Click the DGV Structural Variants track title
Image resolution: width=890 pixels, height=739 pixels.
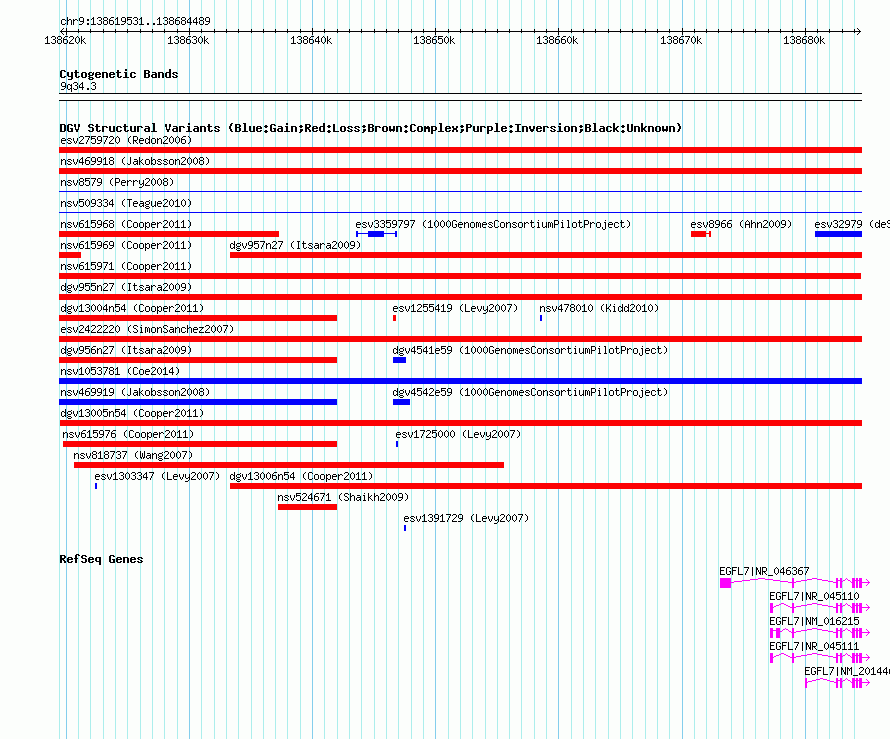370,128
